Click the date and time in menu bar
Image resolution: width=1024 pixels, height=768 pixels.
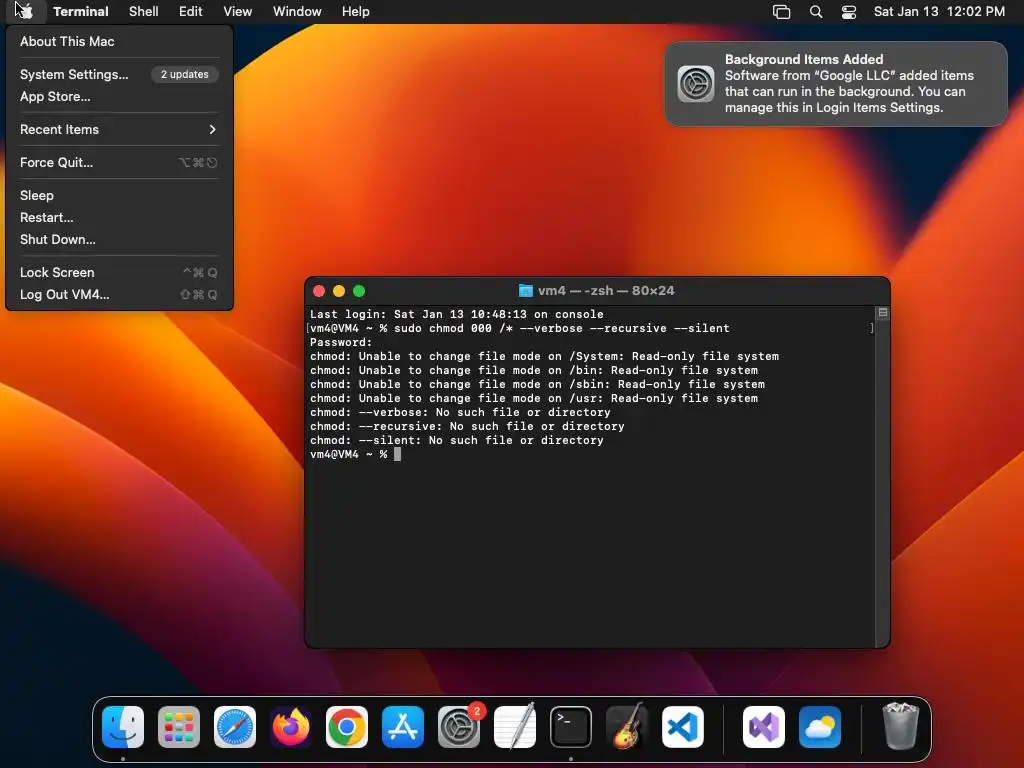[x=939, y=12]
